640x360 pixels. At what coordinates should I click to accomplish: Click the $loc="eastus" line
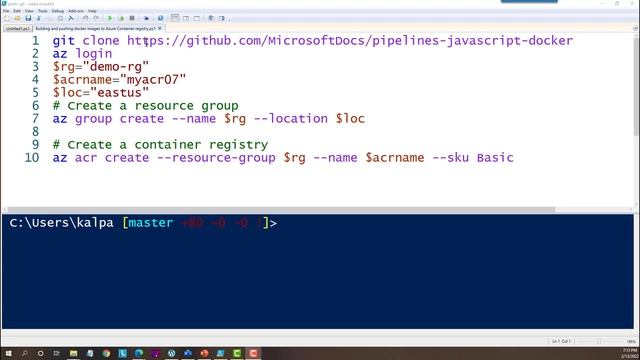point(100,93)
